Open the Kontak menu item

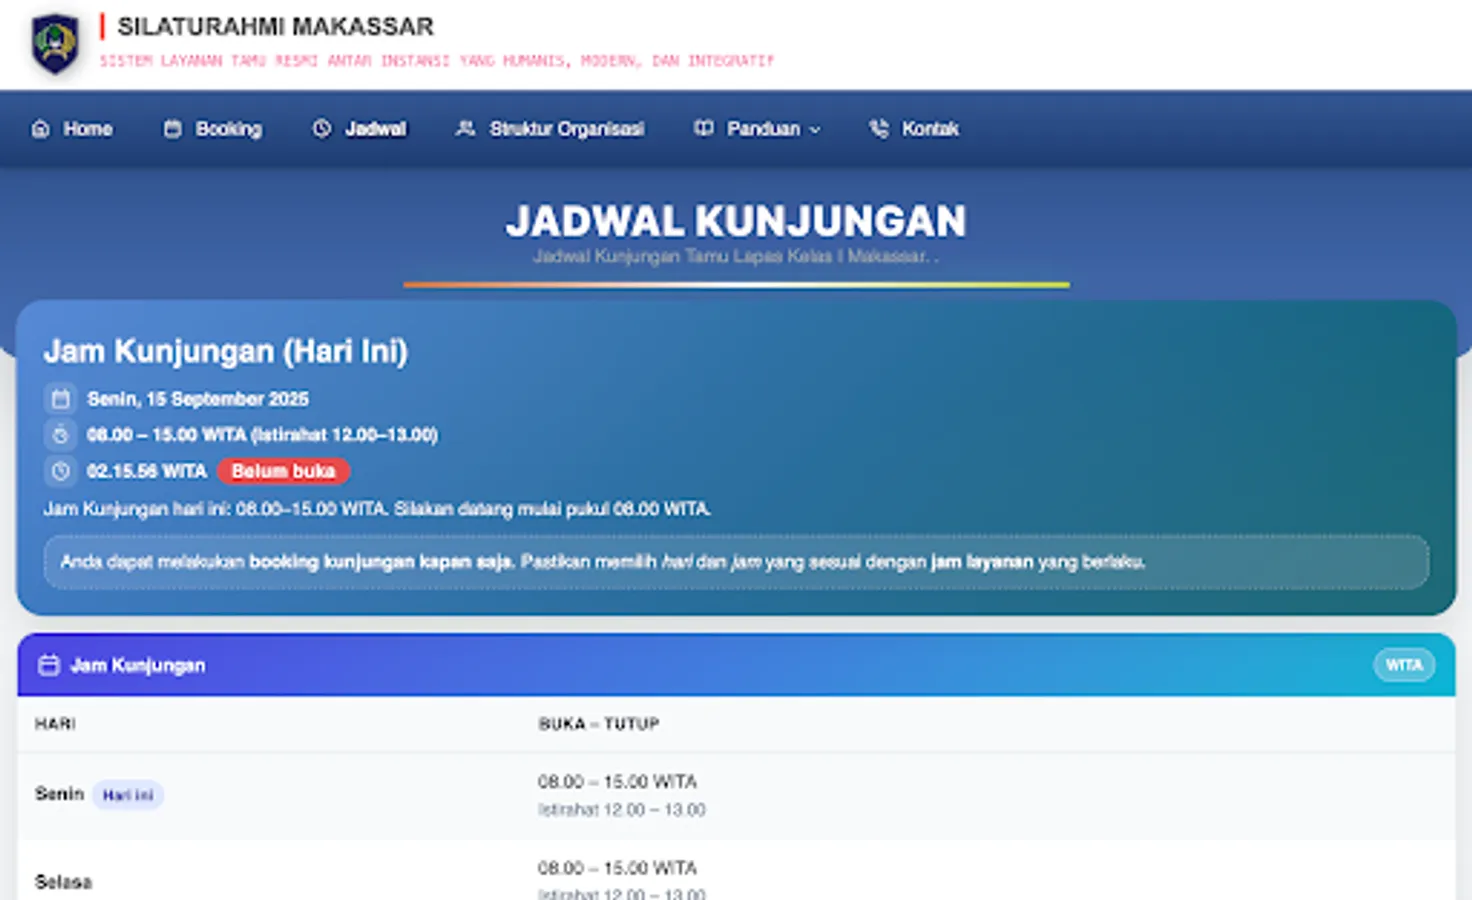[x=914, y=129]
